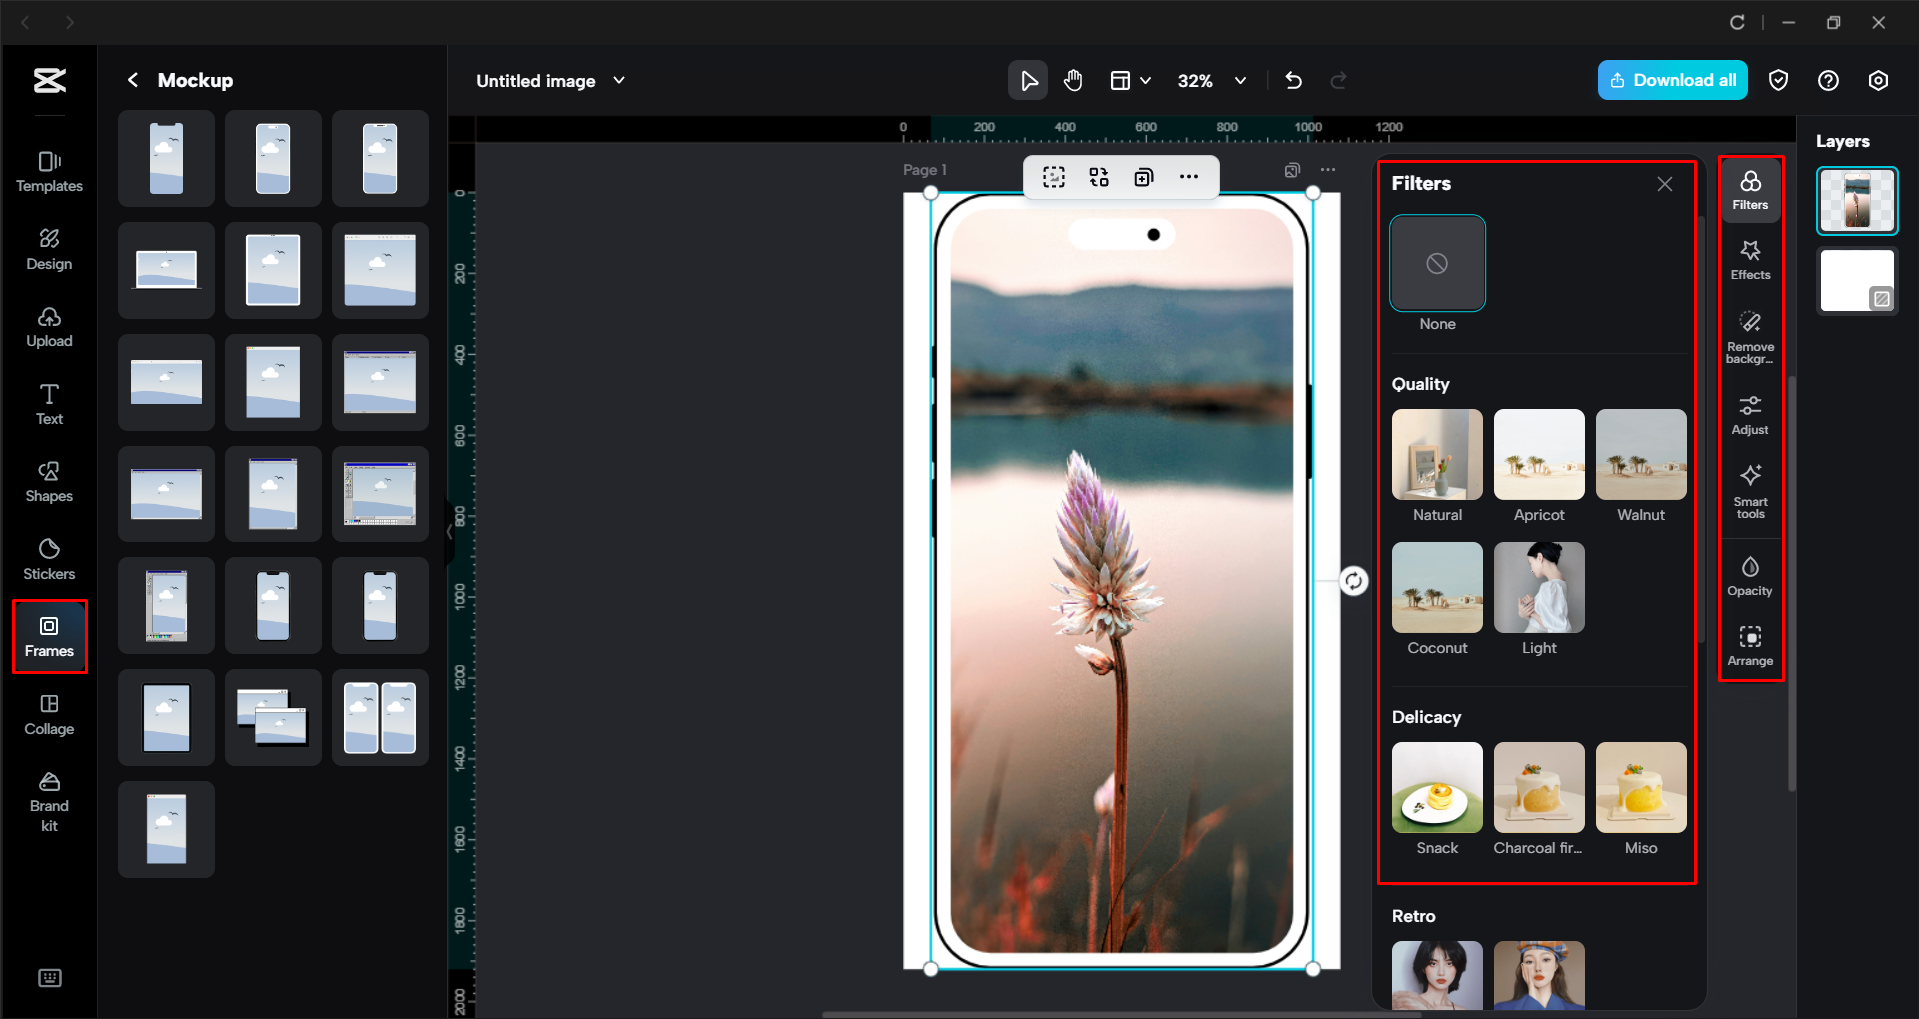Apply the Natural quality filter
This screenshot has width=1919, height=1019.
tap(1437, 454)
